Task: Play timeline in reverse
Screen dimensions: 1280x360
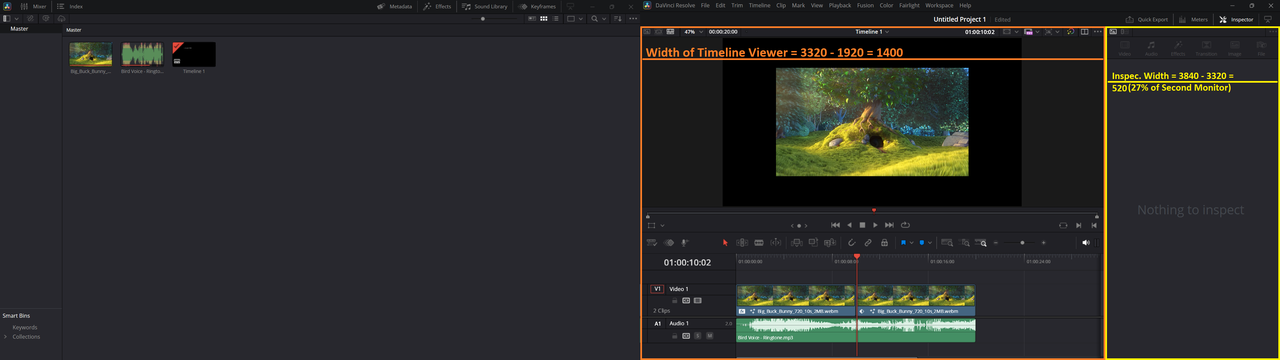Action: pos(849,225)
